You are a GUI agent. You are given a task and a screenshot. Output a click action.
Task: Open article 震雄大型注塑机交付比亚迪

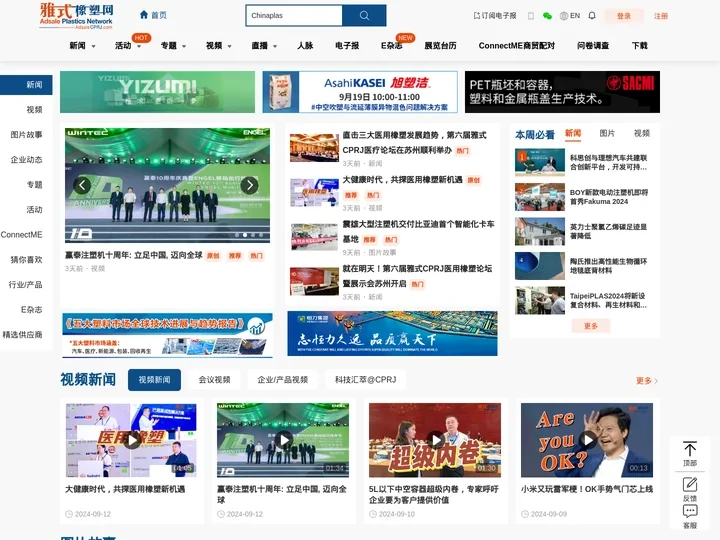click(418, 231)
